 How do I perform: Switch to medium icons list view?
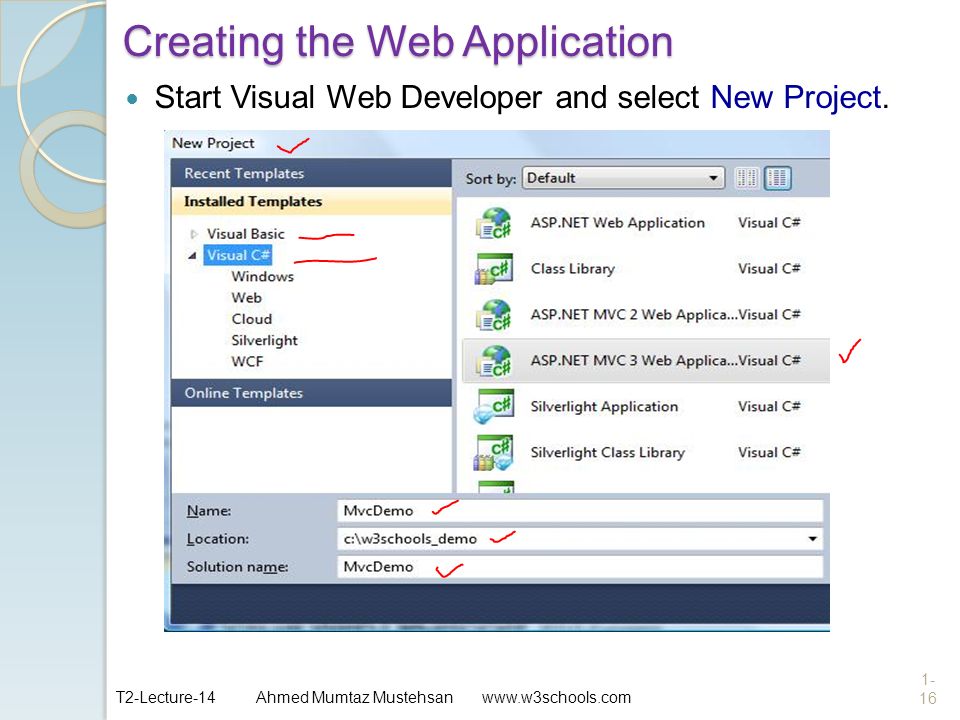click(777, 178)
